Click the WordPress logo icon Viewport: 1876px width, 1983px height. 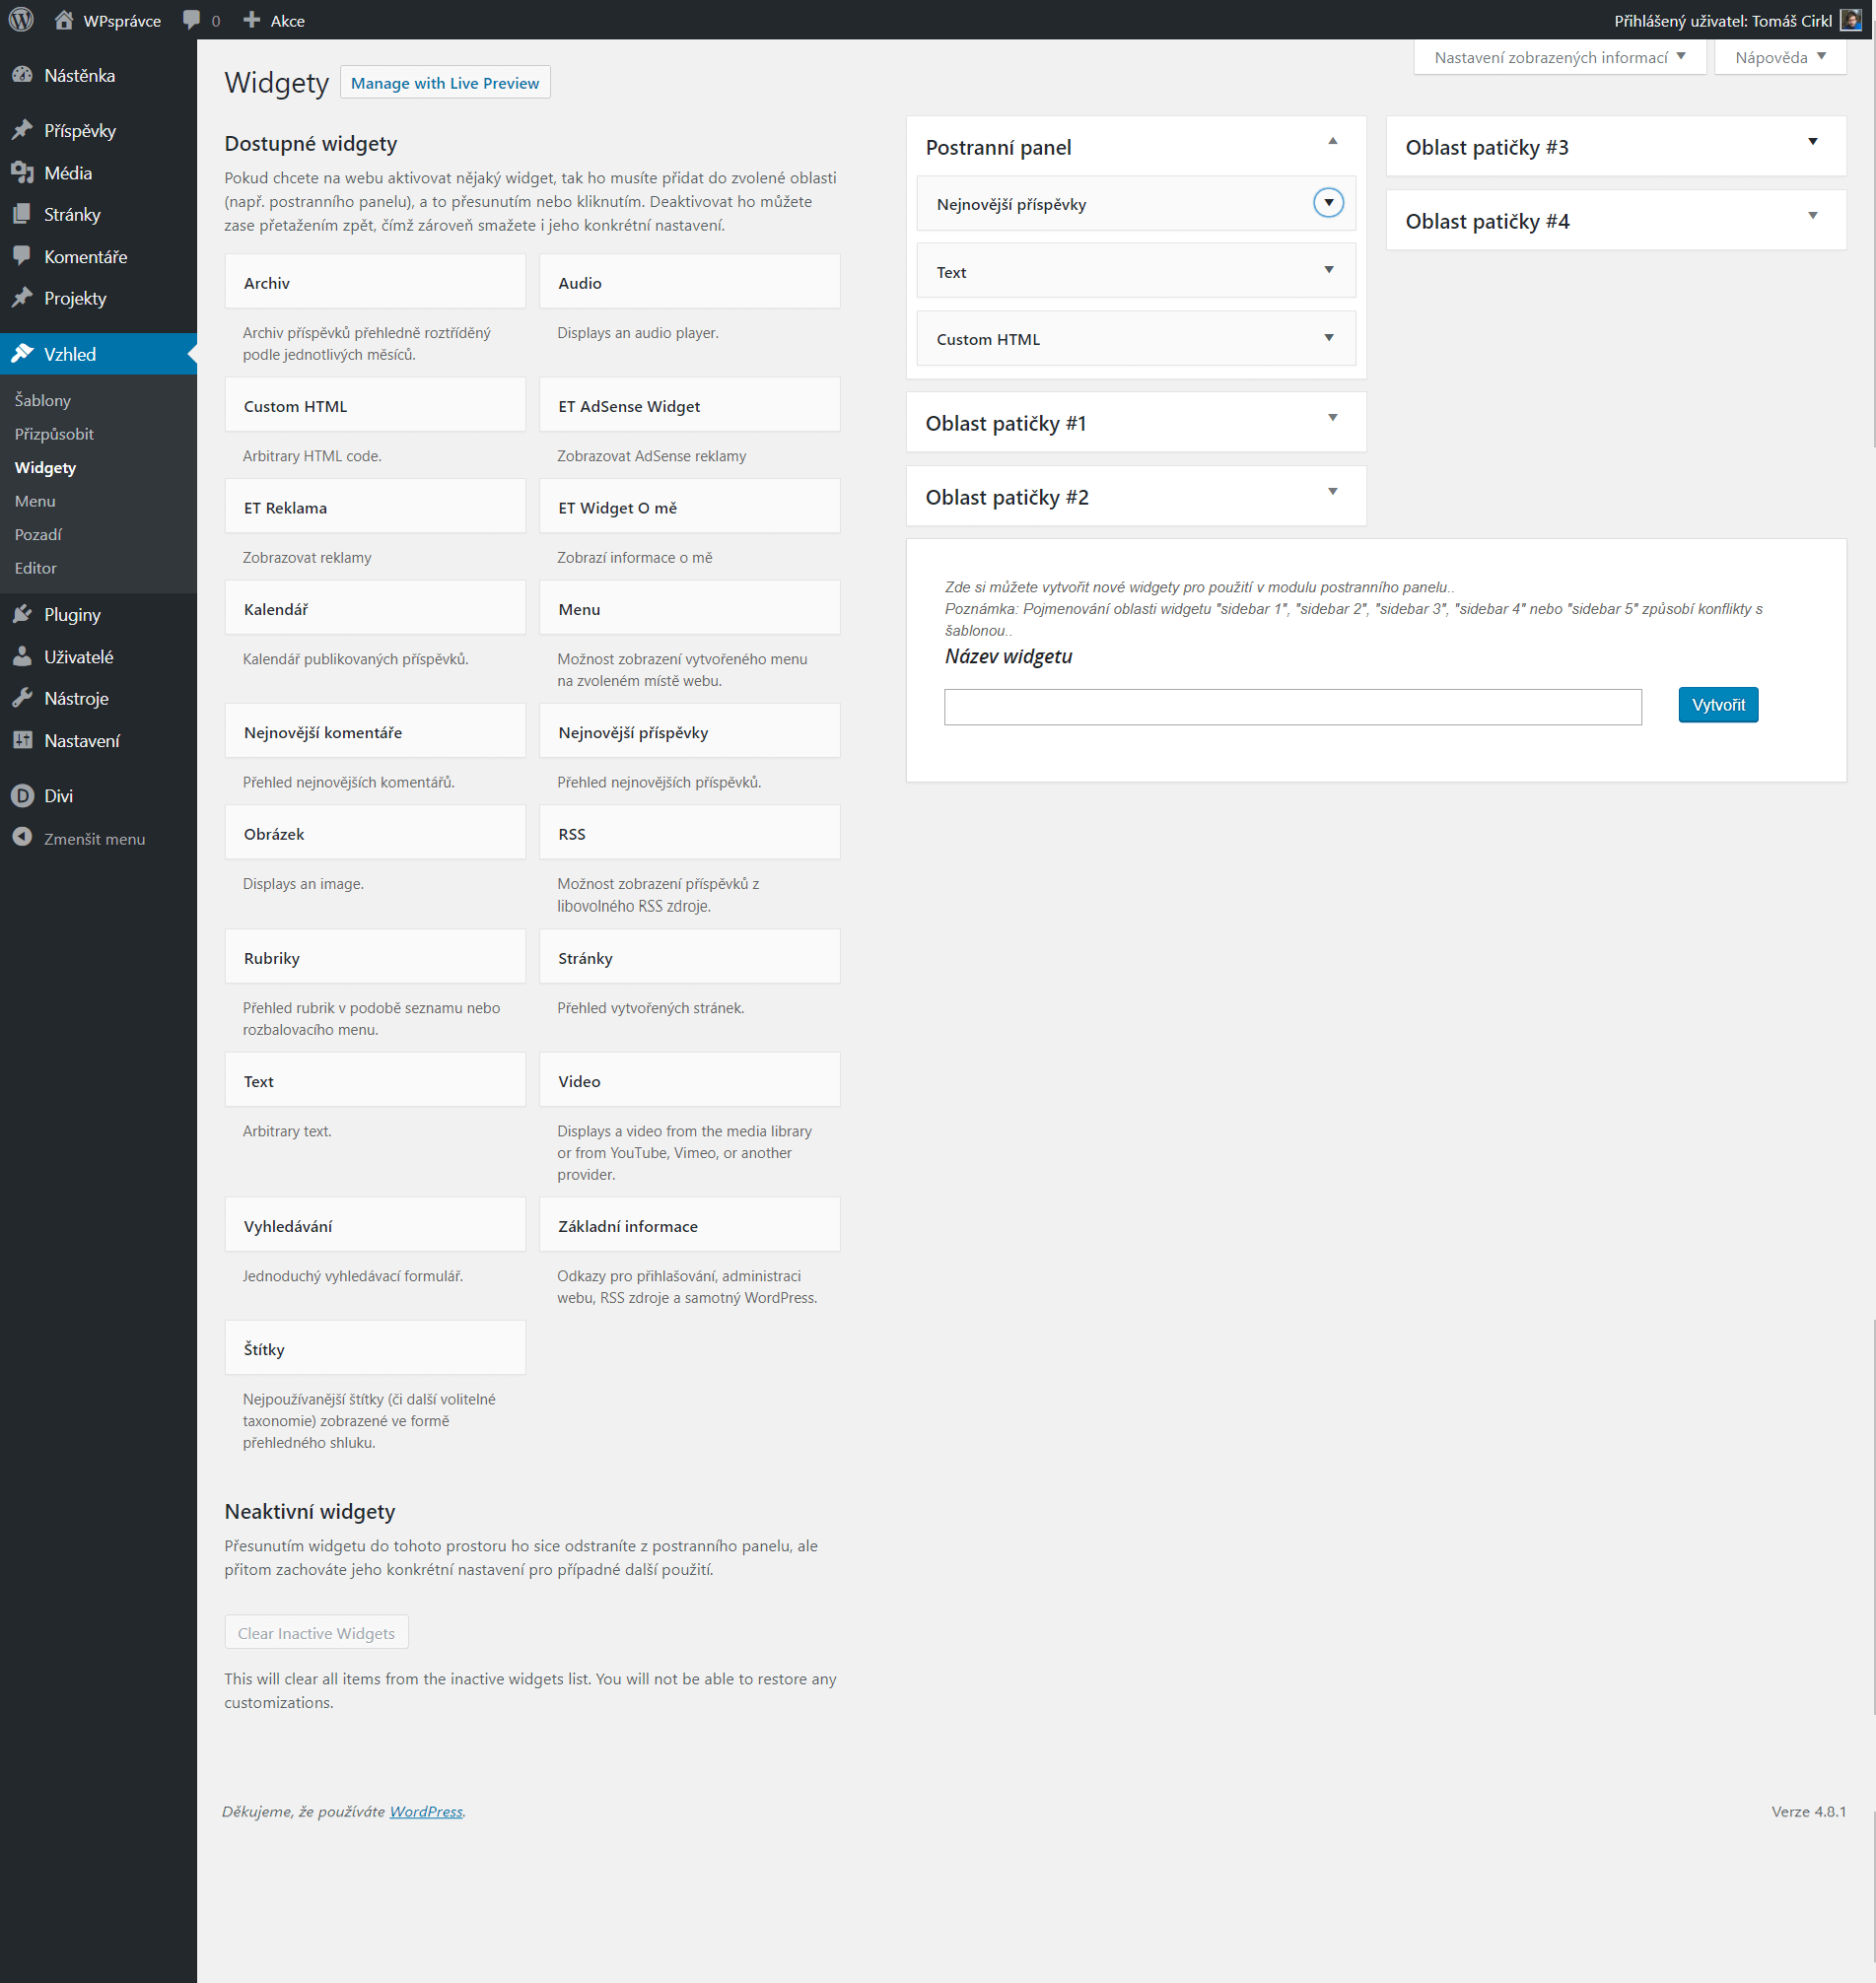click(x=21, y=20)
